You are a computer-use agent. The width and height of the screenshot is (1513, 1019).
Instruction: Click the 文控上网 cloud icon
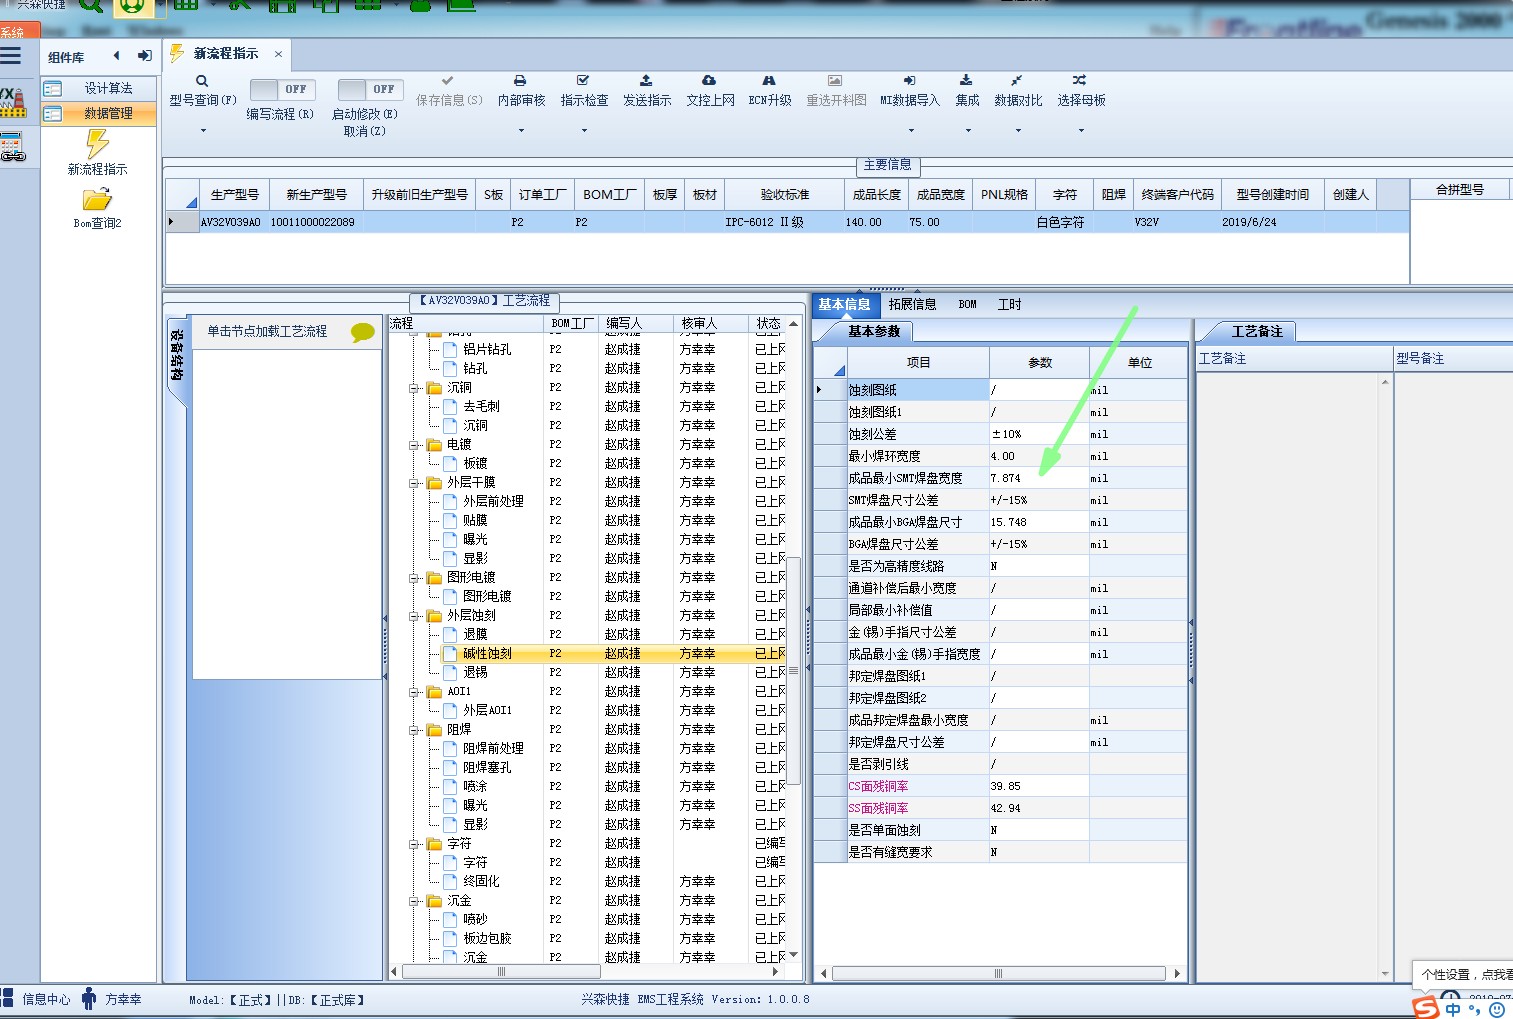(709, 80)
